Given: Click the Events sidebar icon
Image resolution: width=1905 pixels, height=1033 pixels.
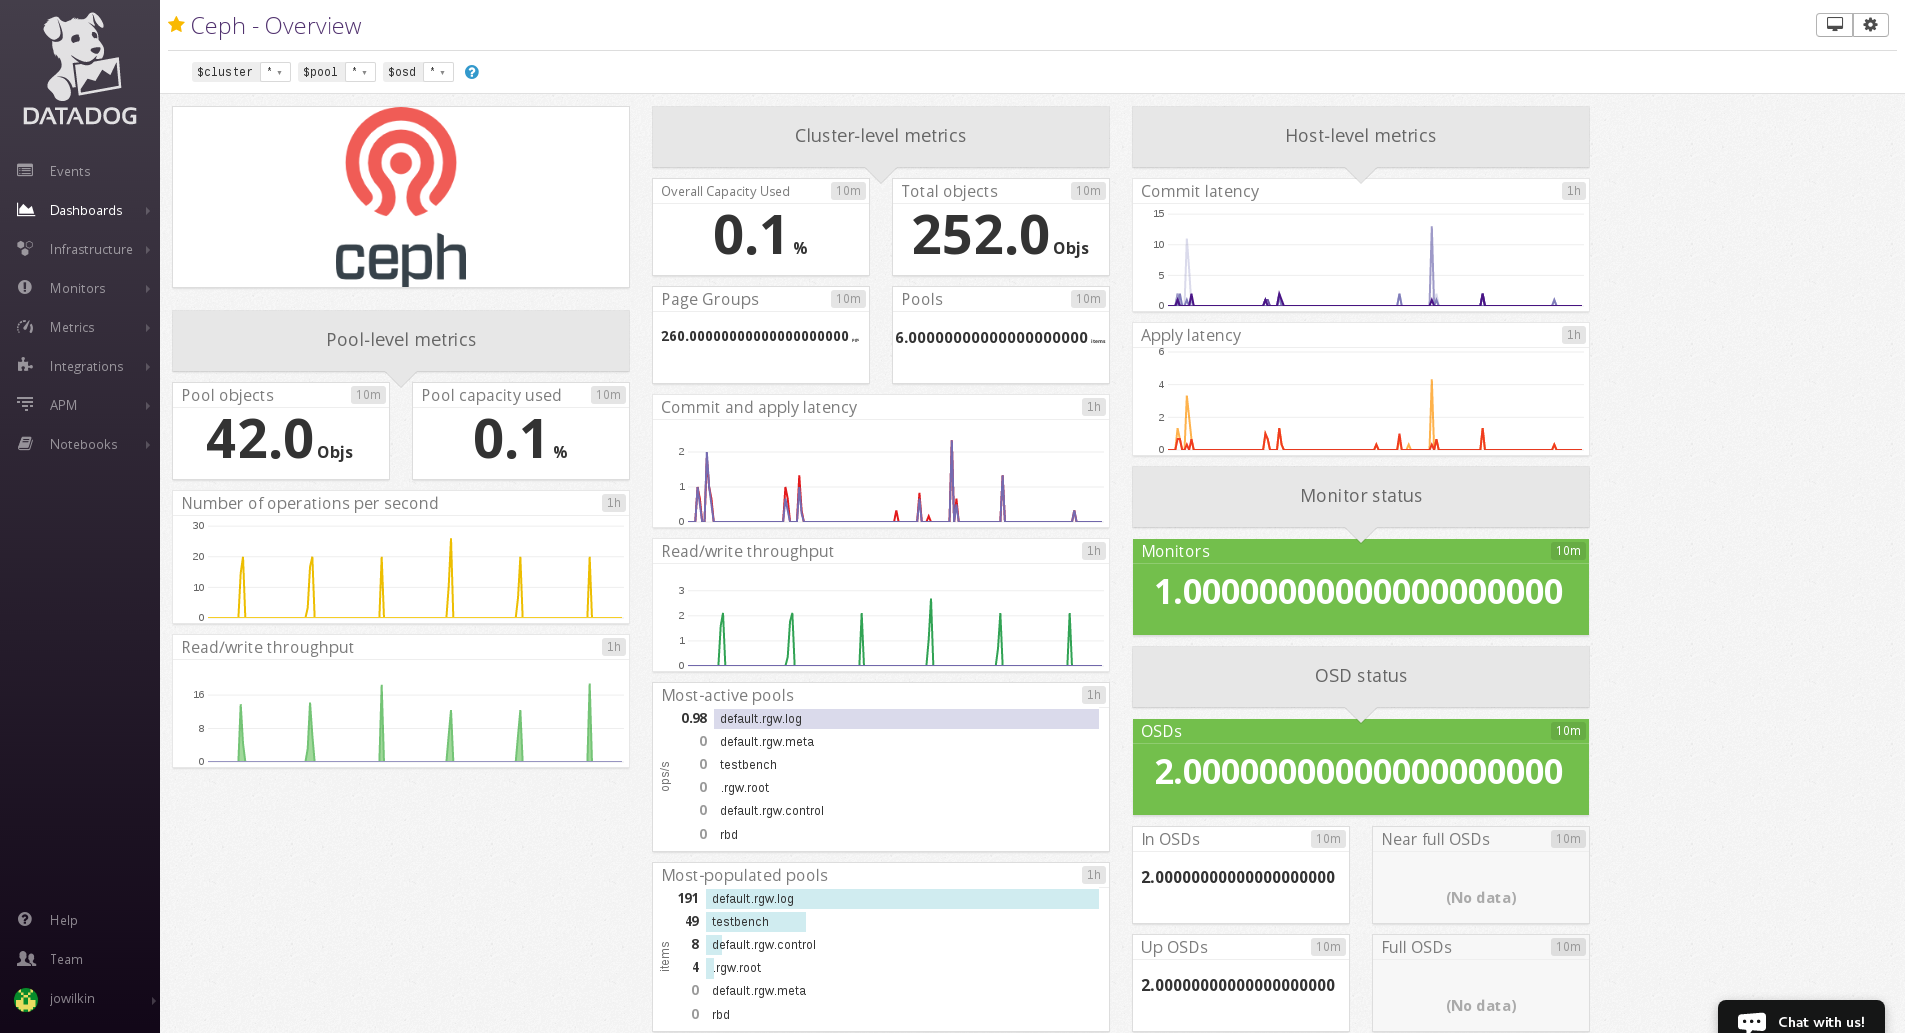Looking at the screenshot, I should [25, 171].
